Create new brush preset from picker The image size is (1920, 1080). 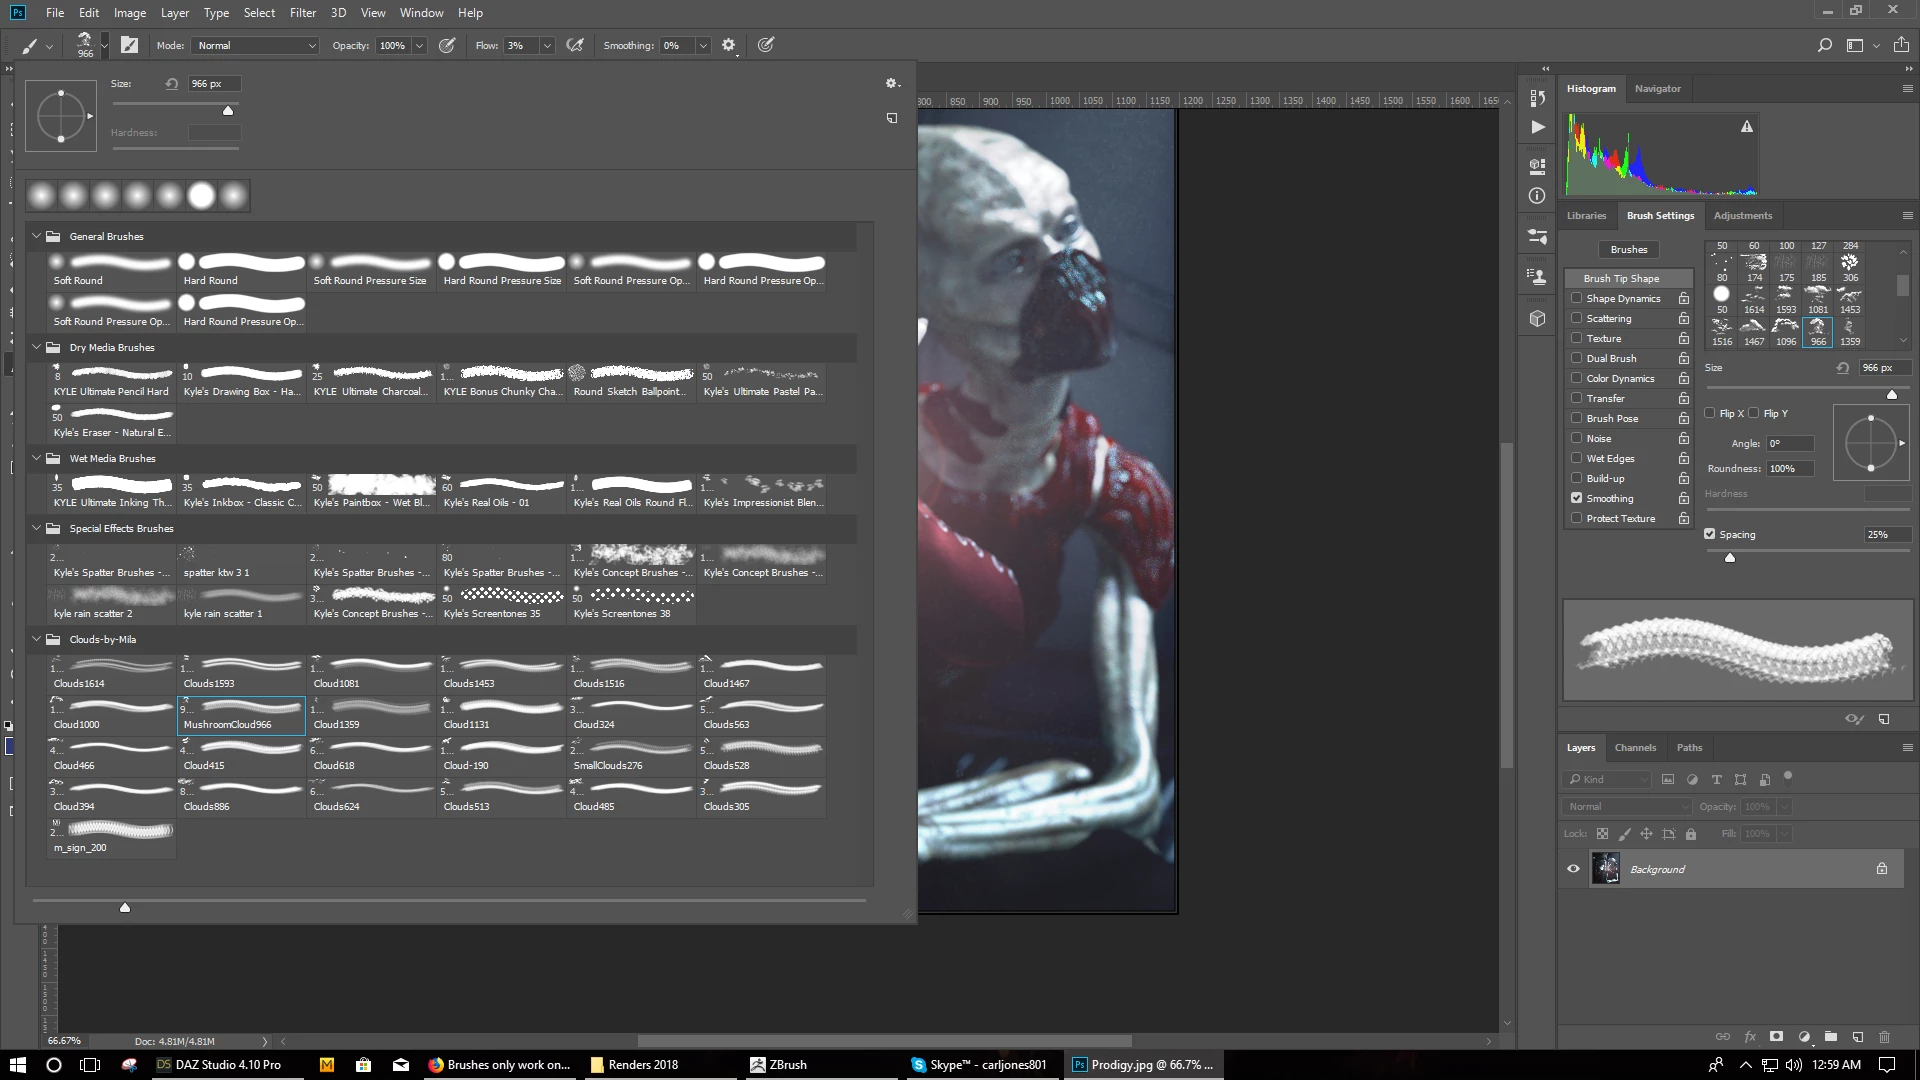892,118
